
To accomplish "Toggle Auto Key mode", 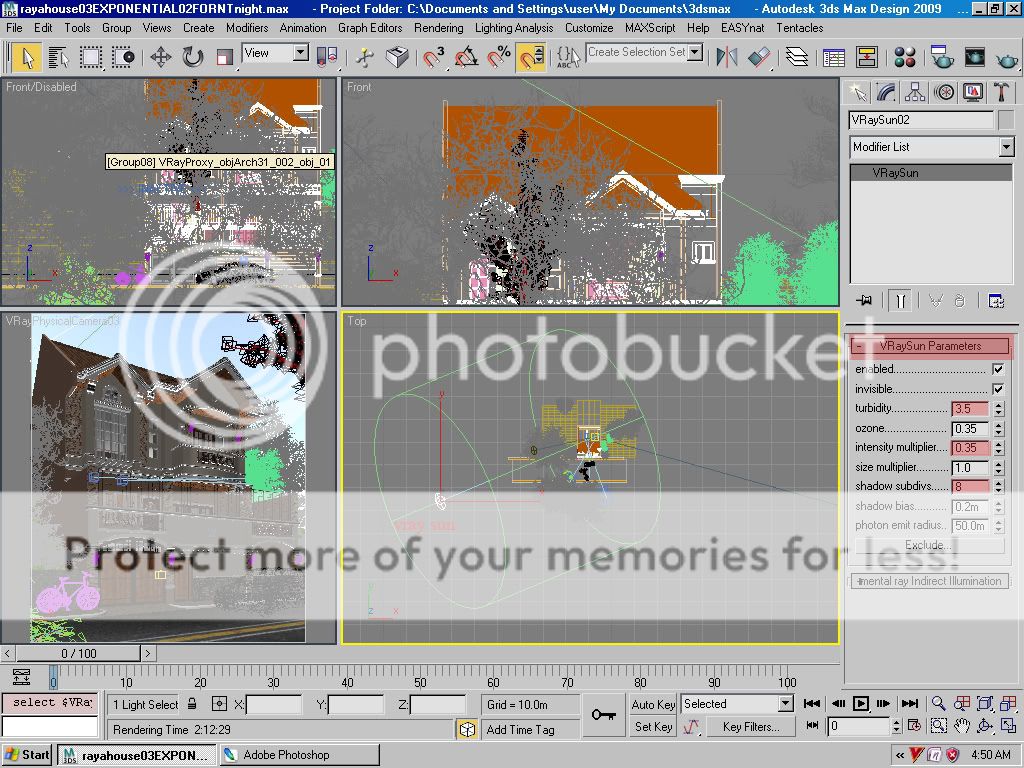I will [x=653, y=704].
